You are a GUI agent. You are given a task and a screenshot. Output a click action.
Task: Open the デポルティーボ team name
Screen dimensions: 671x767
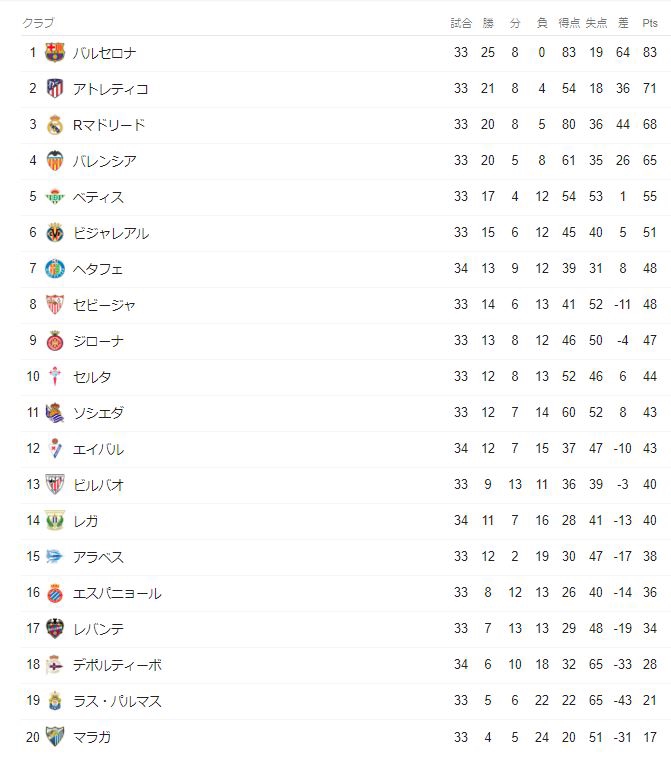click(117, 665)
